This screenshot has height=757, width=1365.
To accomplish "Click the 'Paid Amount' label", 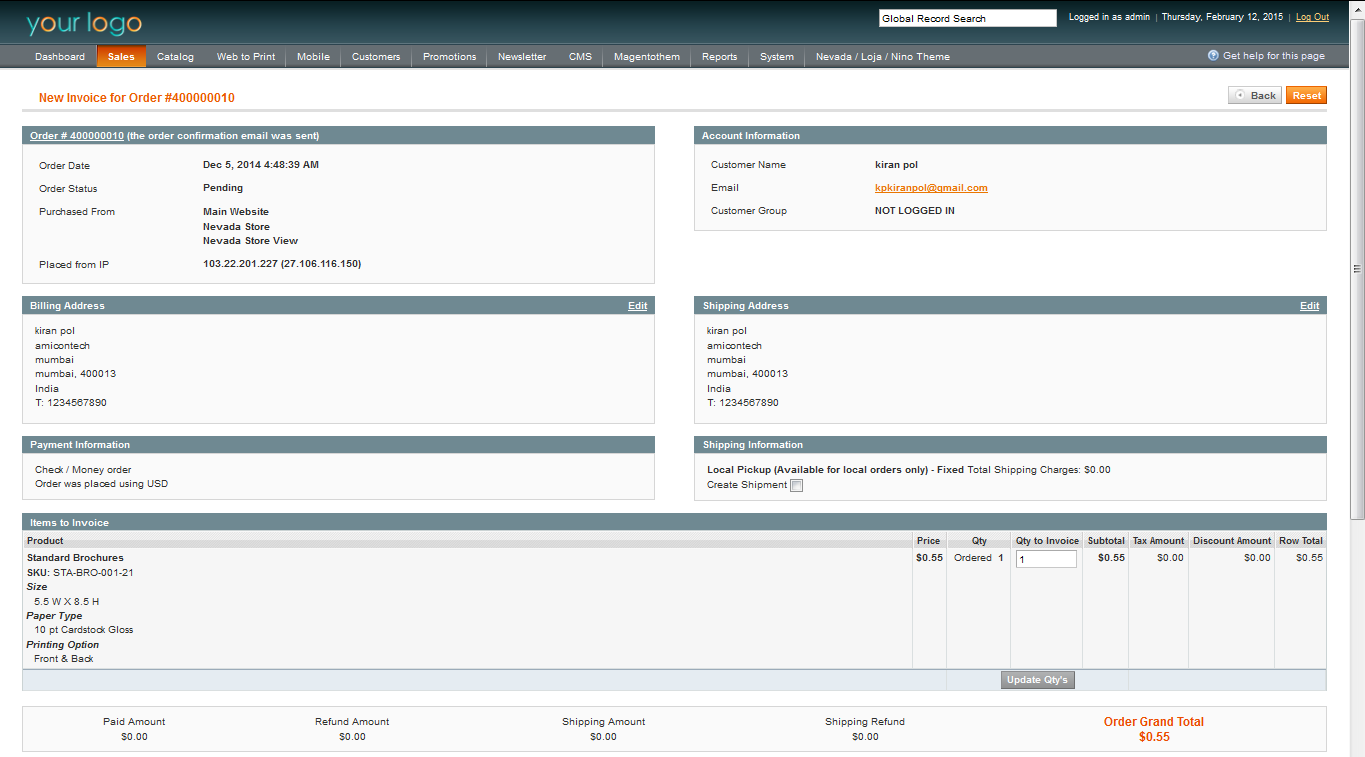I will click(x=134, y=722).
